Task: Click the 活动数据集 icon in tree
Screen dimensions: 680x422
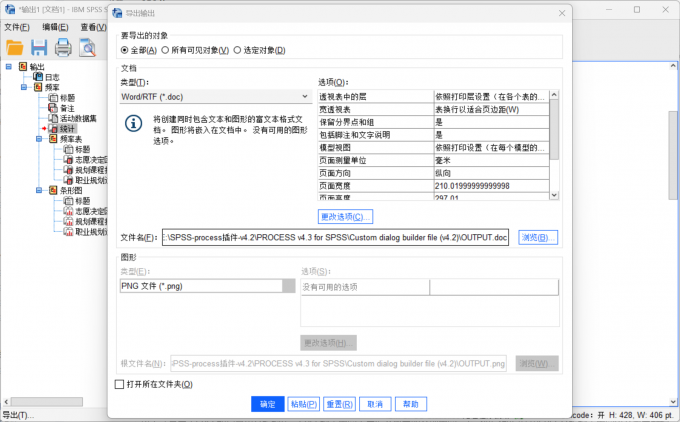Action: click(x=53, y=118)
